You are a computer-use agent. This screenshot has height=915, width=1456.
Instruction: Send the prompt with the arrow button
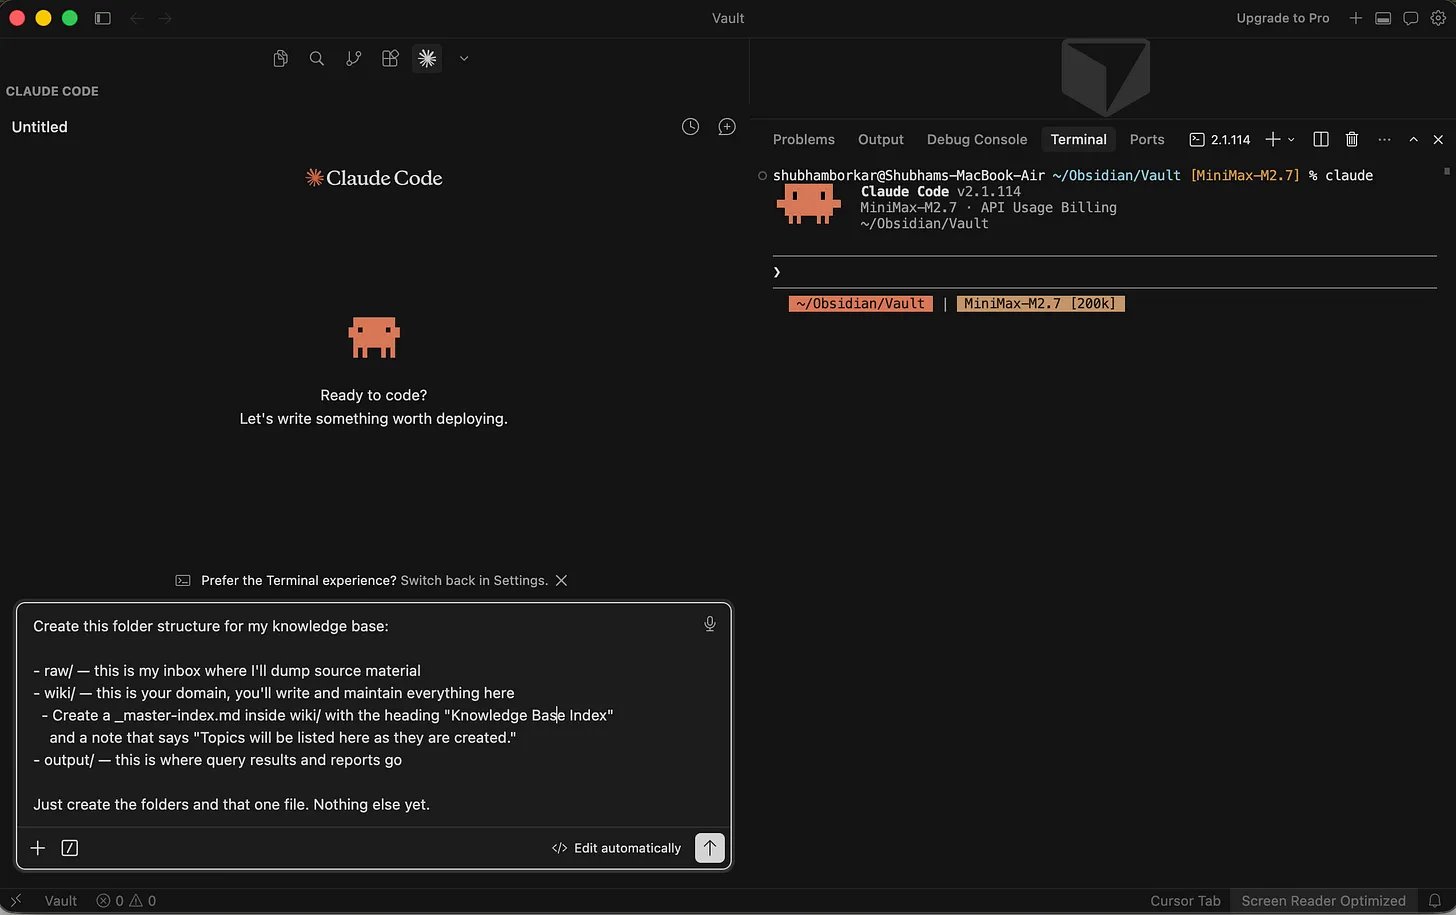[710, 848]
